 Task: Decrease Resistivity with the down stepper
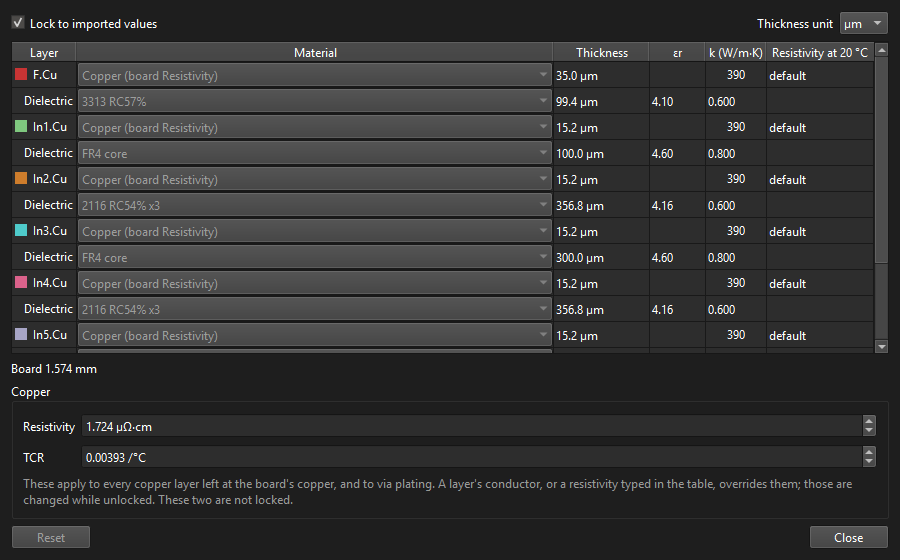[869, 431]
